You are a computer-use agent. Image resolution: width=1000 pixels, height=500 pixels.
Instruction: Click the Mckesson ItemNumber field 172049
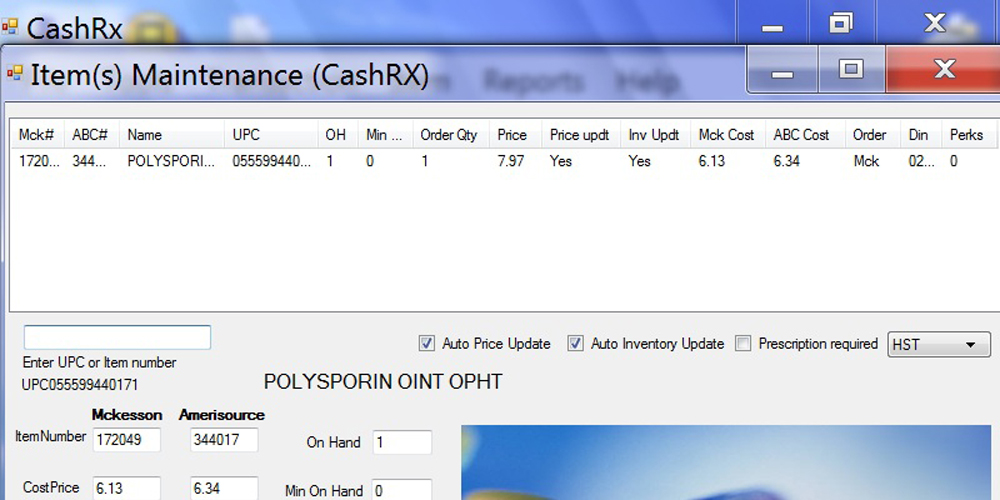coord(127,440)
